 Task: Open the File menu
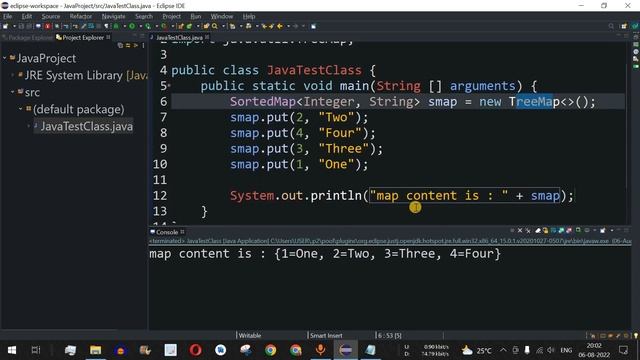[x=7, y=16]
